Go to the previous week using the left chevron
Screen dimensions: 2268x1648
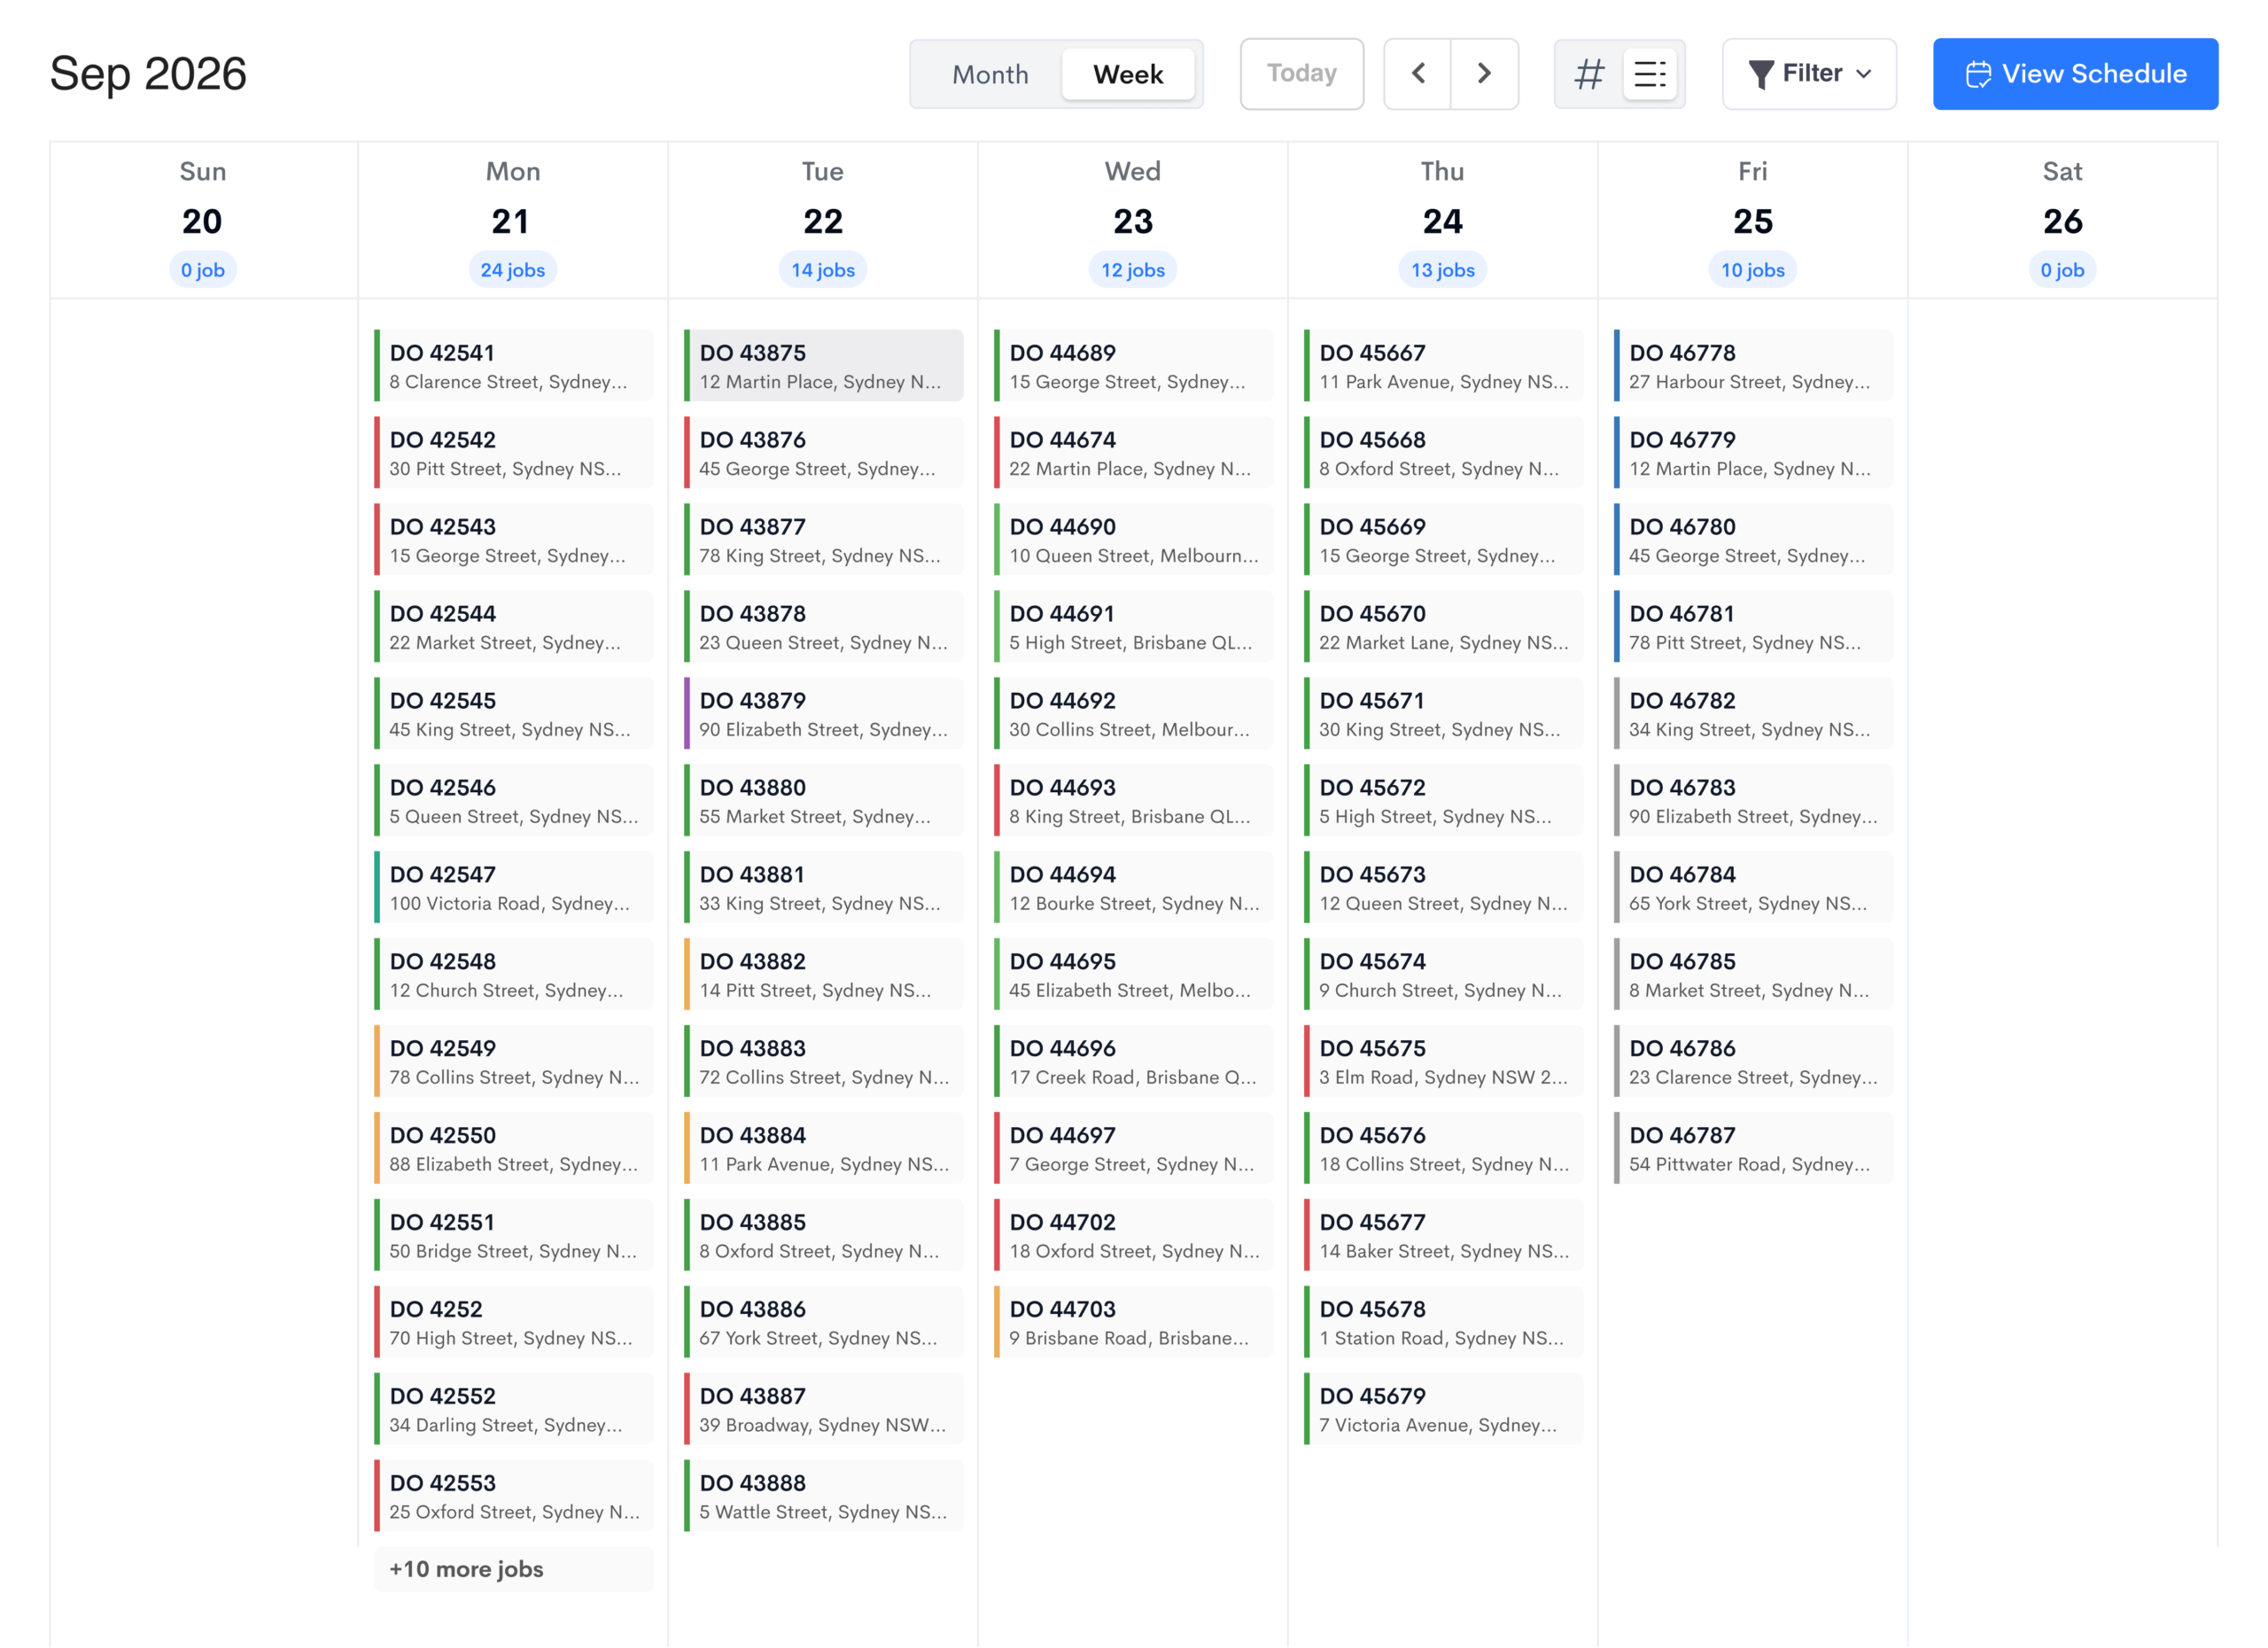[1417, 73]
